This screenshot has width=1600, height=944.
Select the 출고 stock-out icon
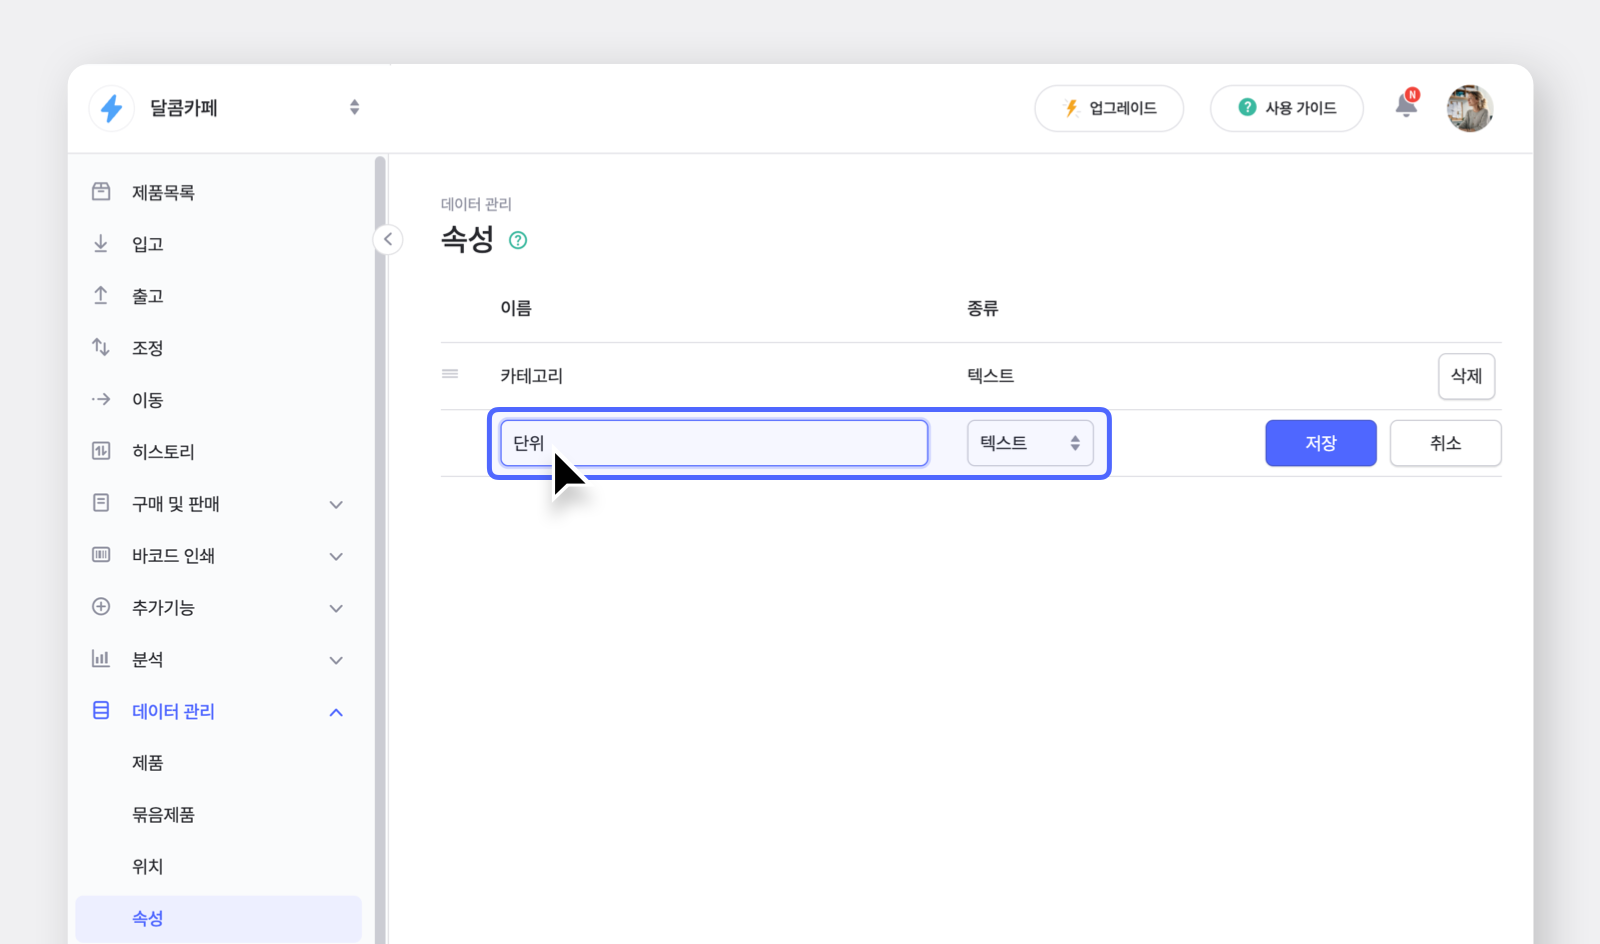(x=101, y=295)
